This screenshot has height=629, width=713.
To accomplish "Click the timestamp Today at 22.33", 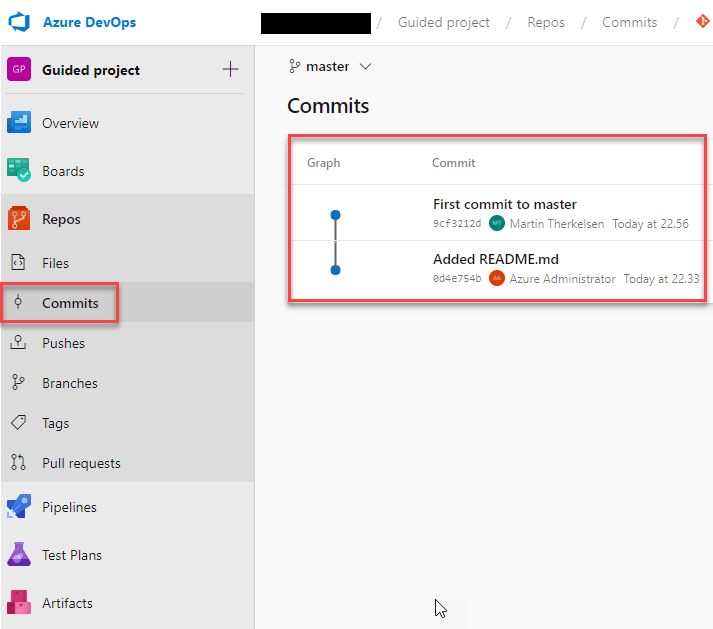I will 661,279.
